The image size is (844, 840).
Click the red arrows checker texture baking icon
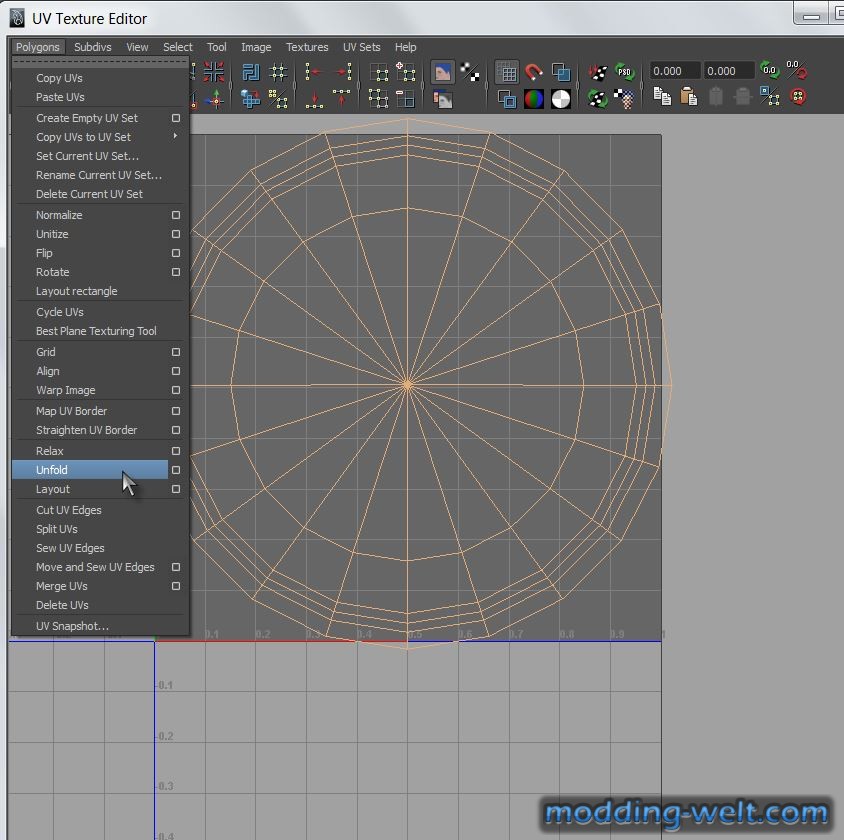[x=597, y=72]
